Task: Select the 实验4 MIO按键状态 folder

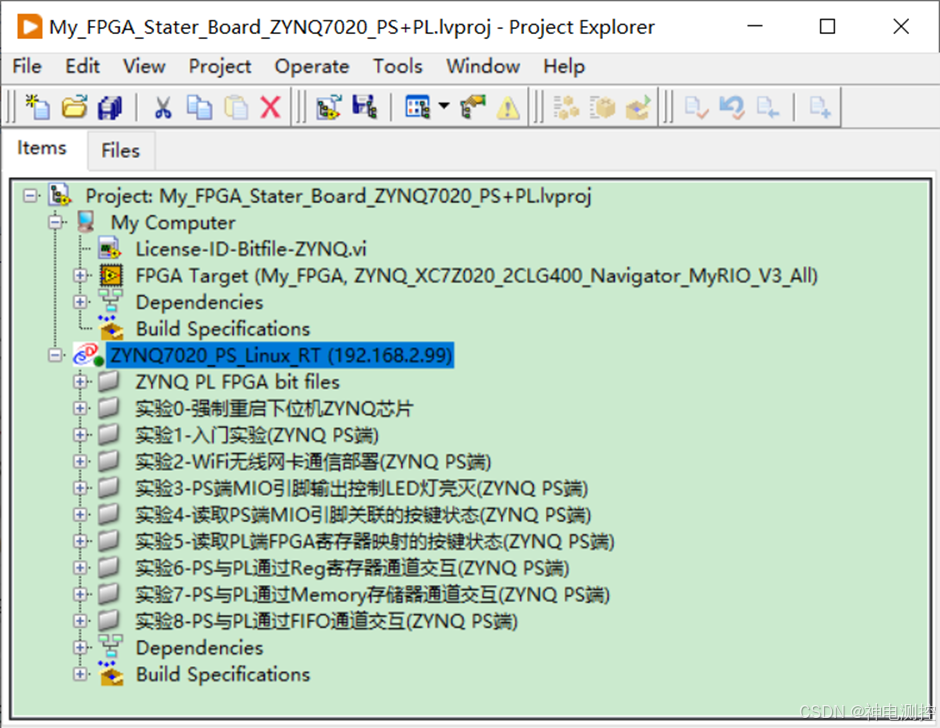Action: (363, 515)
